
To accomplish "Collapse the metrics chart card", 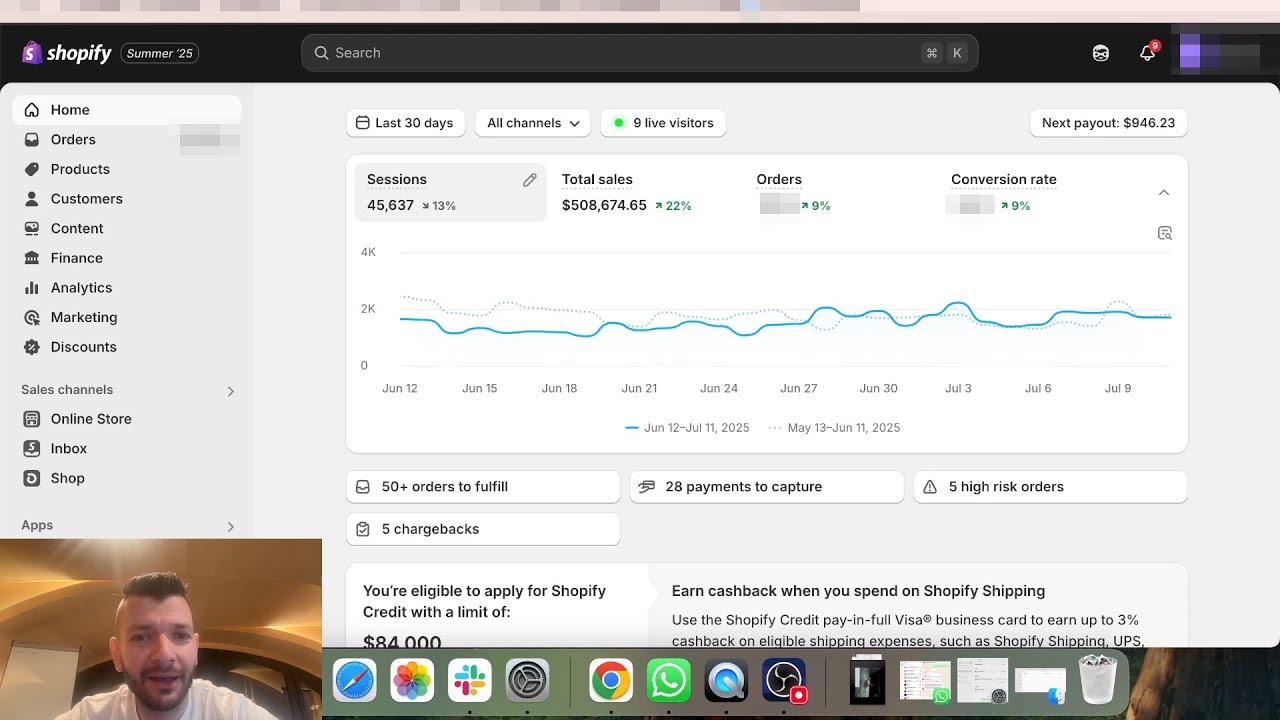I will (1164, 192).
